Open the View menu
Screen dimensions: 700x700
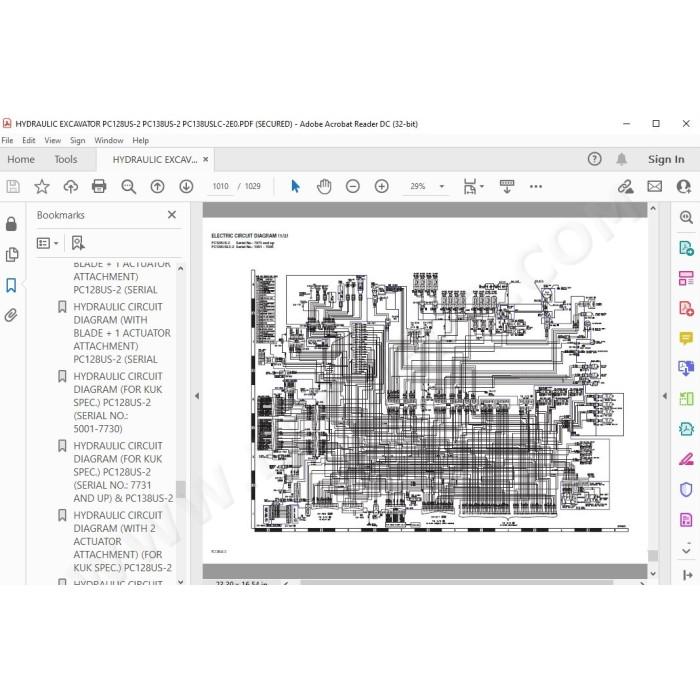click(x=52, y=140)
